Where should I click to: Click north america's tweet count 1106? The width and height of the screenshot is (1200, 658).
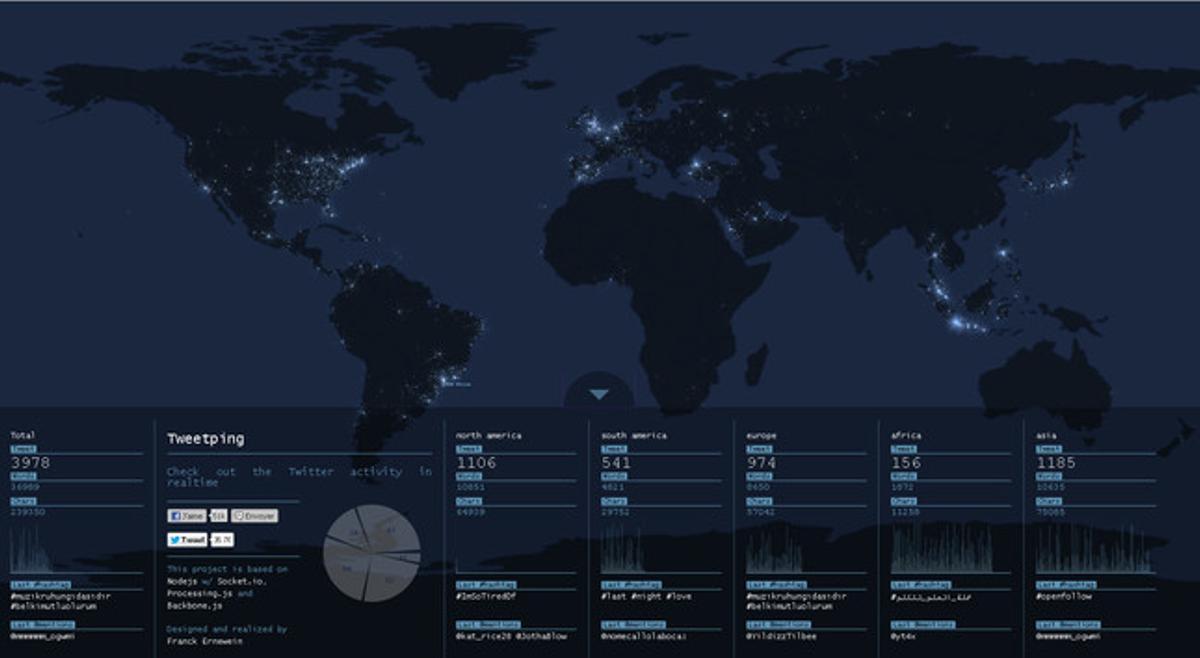[476, 463]
